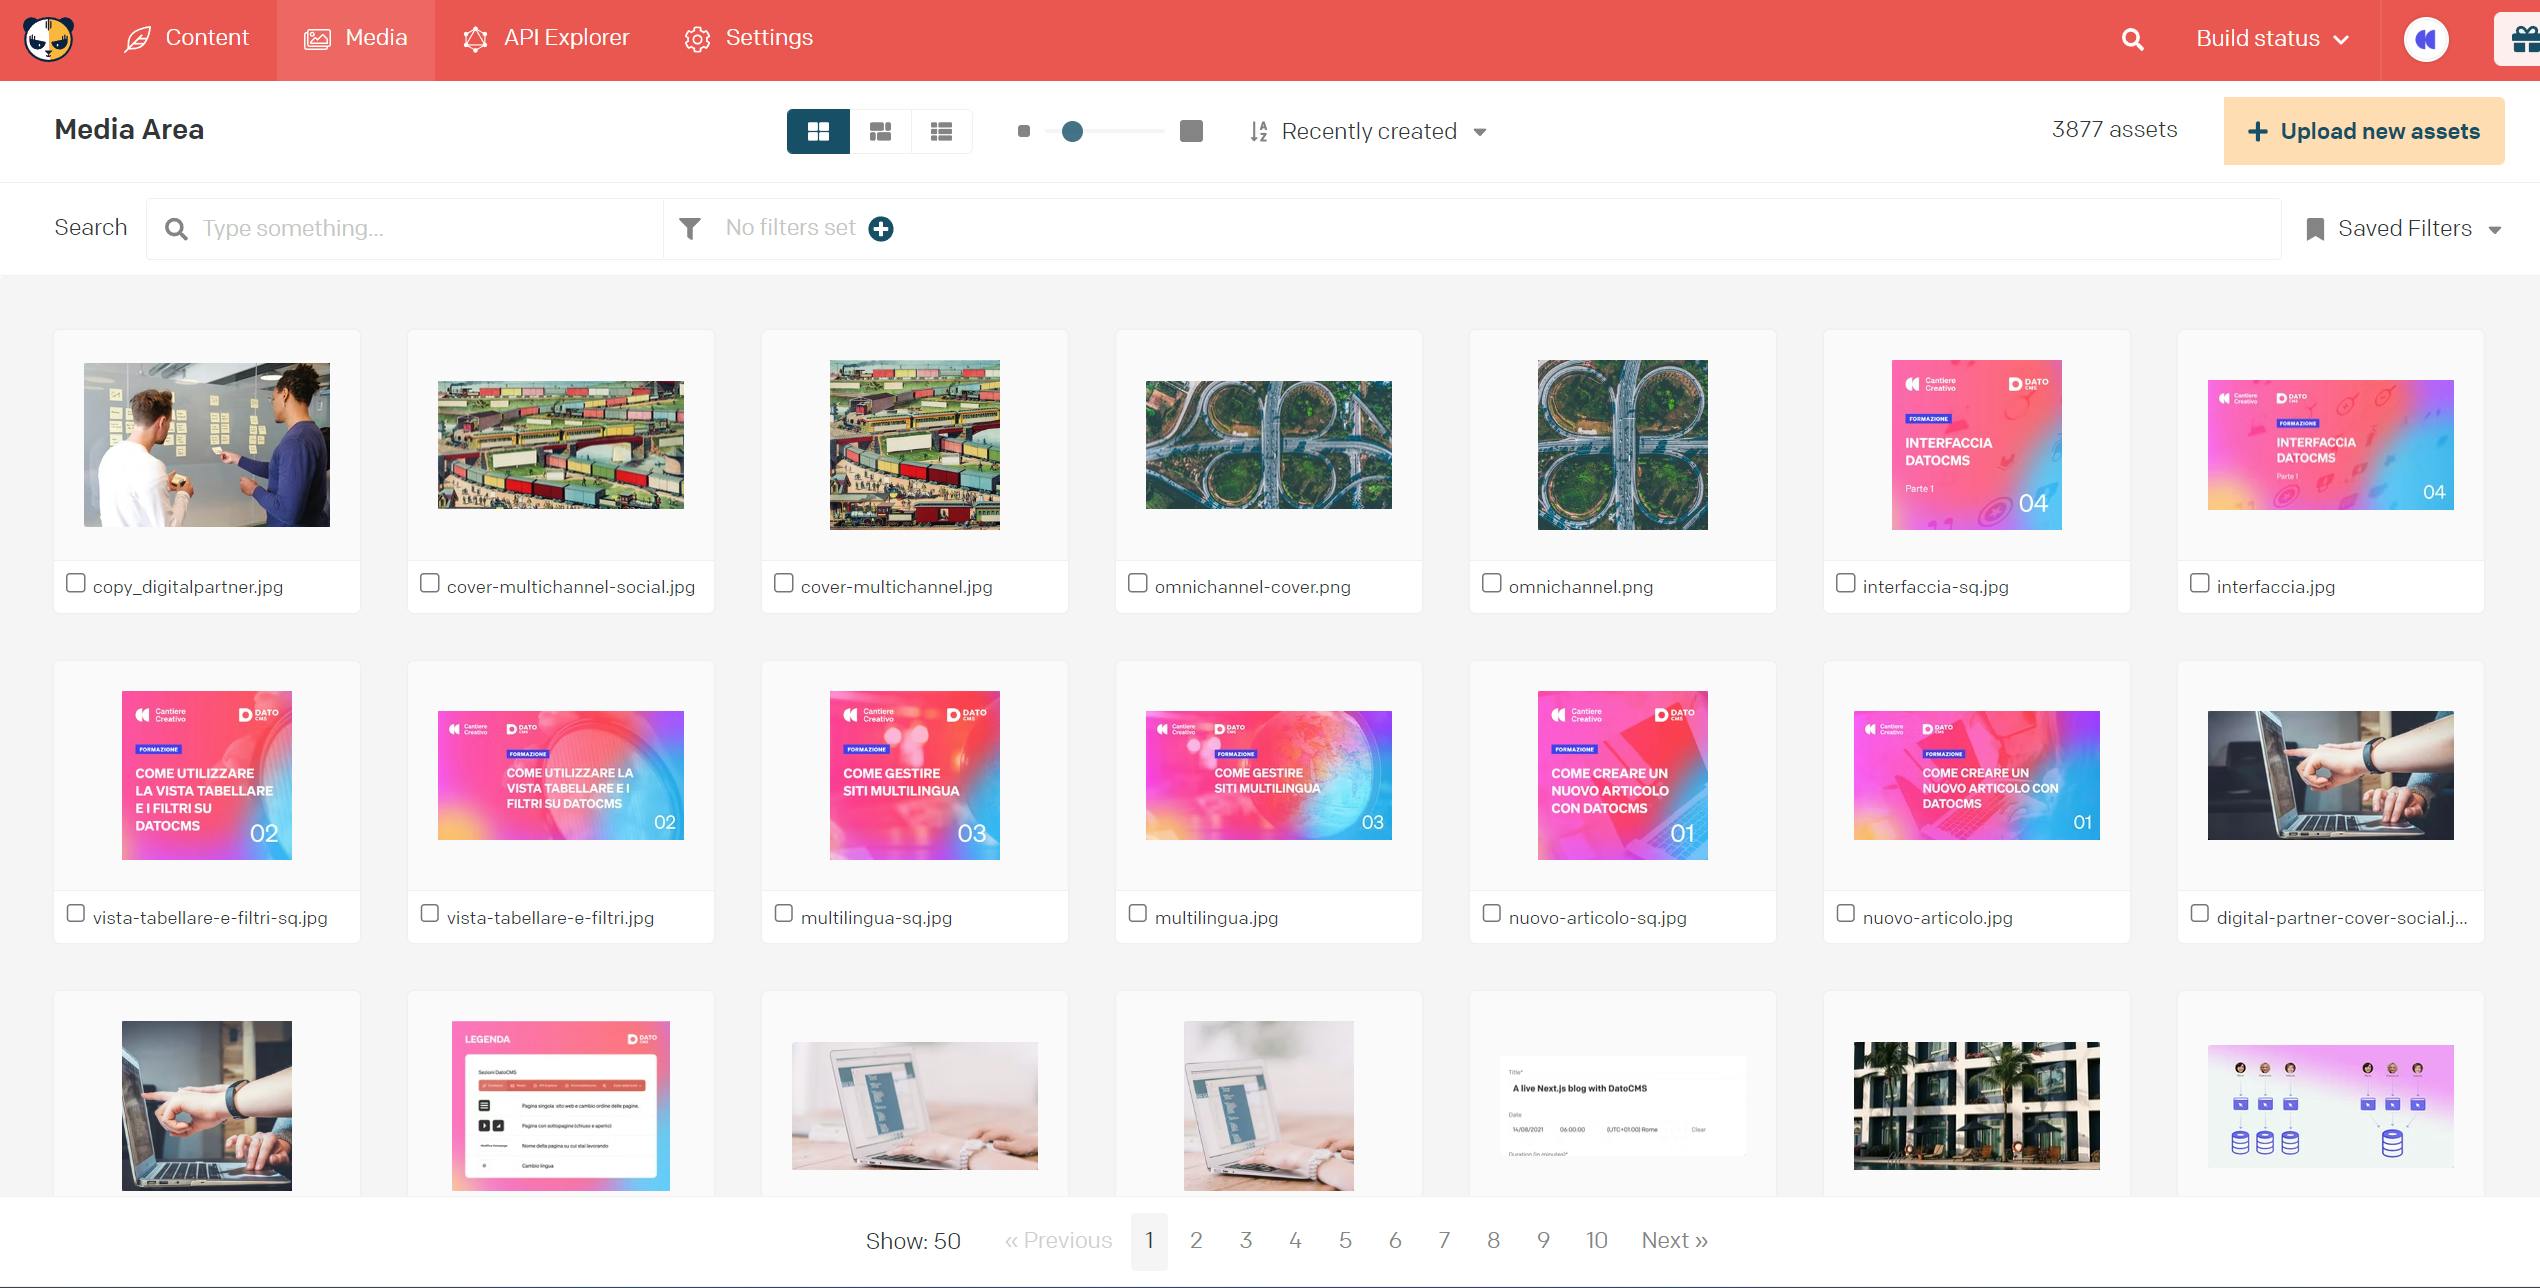The image size is (2540, 1288).
Task: Open the omnichannel.png thumbnail
Action: coord(1623,445)
